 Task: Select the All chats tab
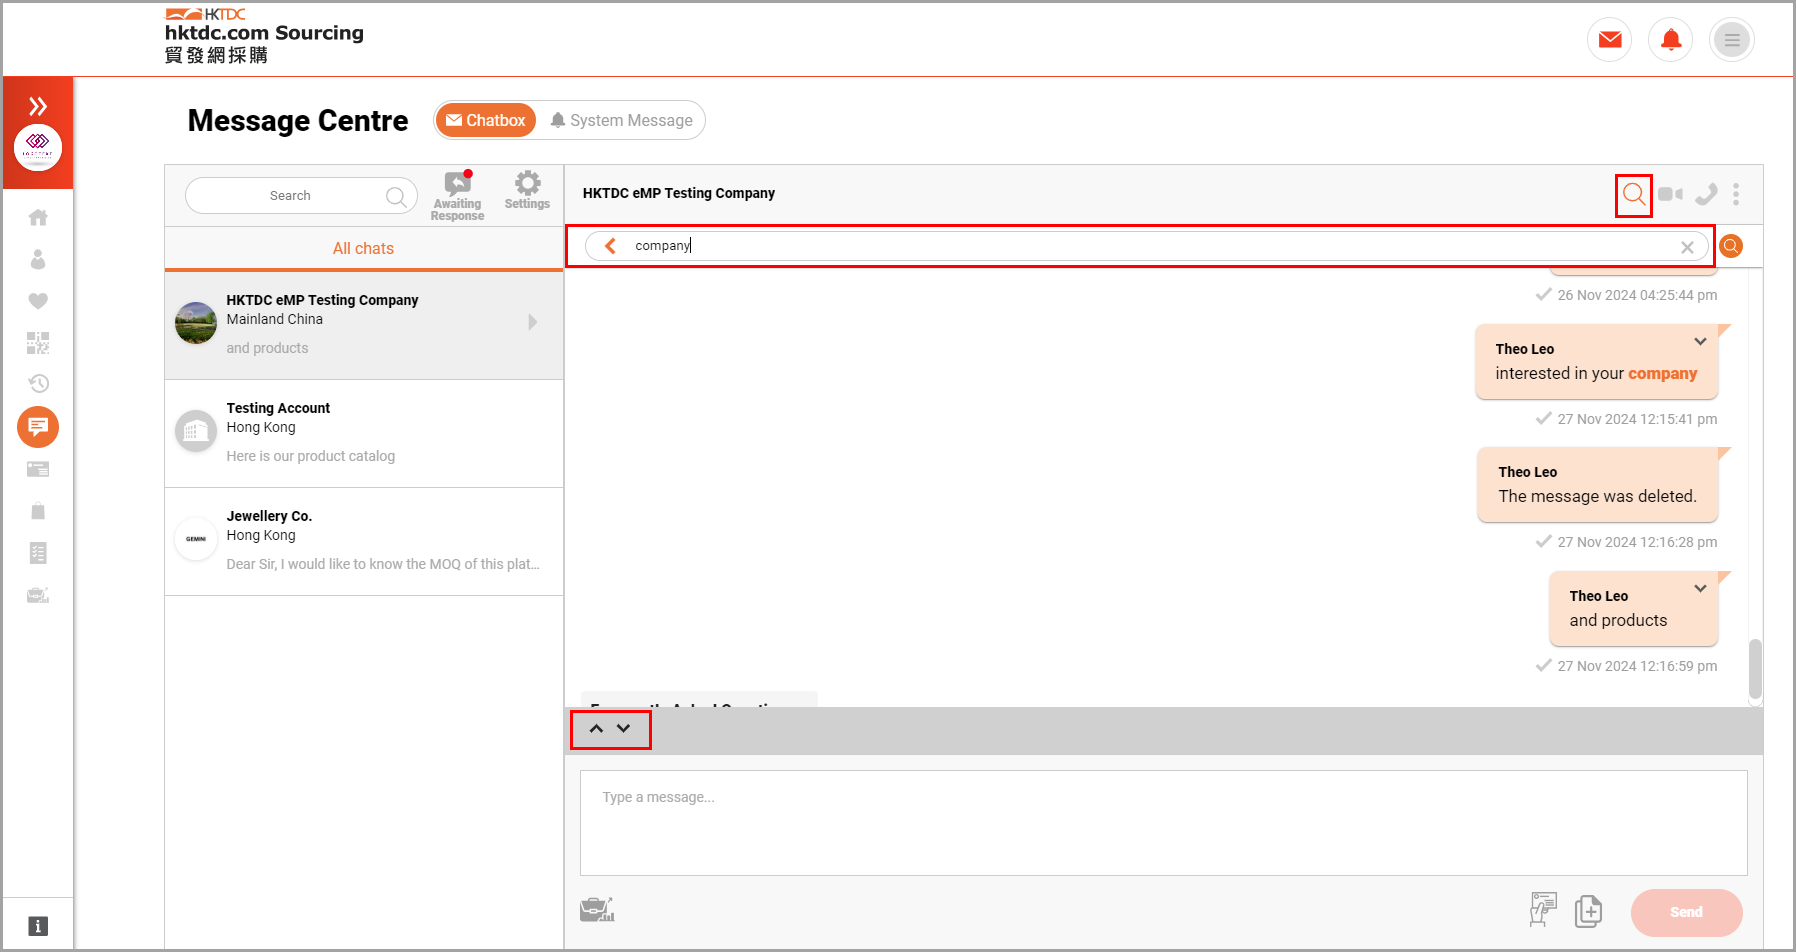pyautogui.click(x=363, y=248)
